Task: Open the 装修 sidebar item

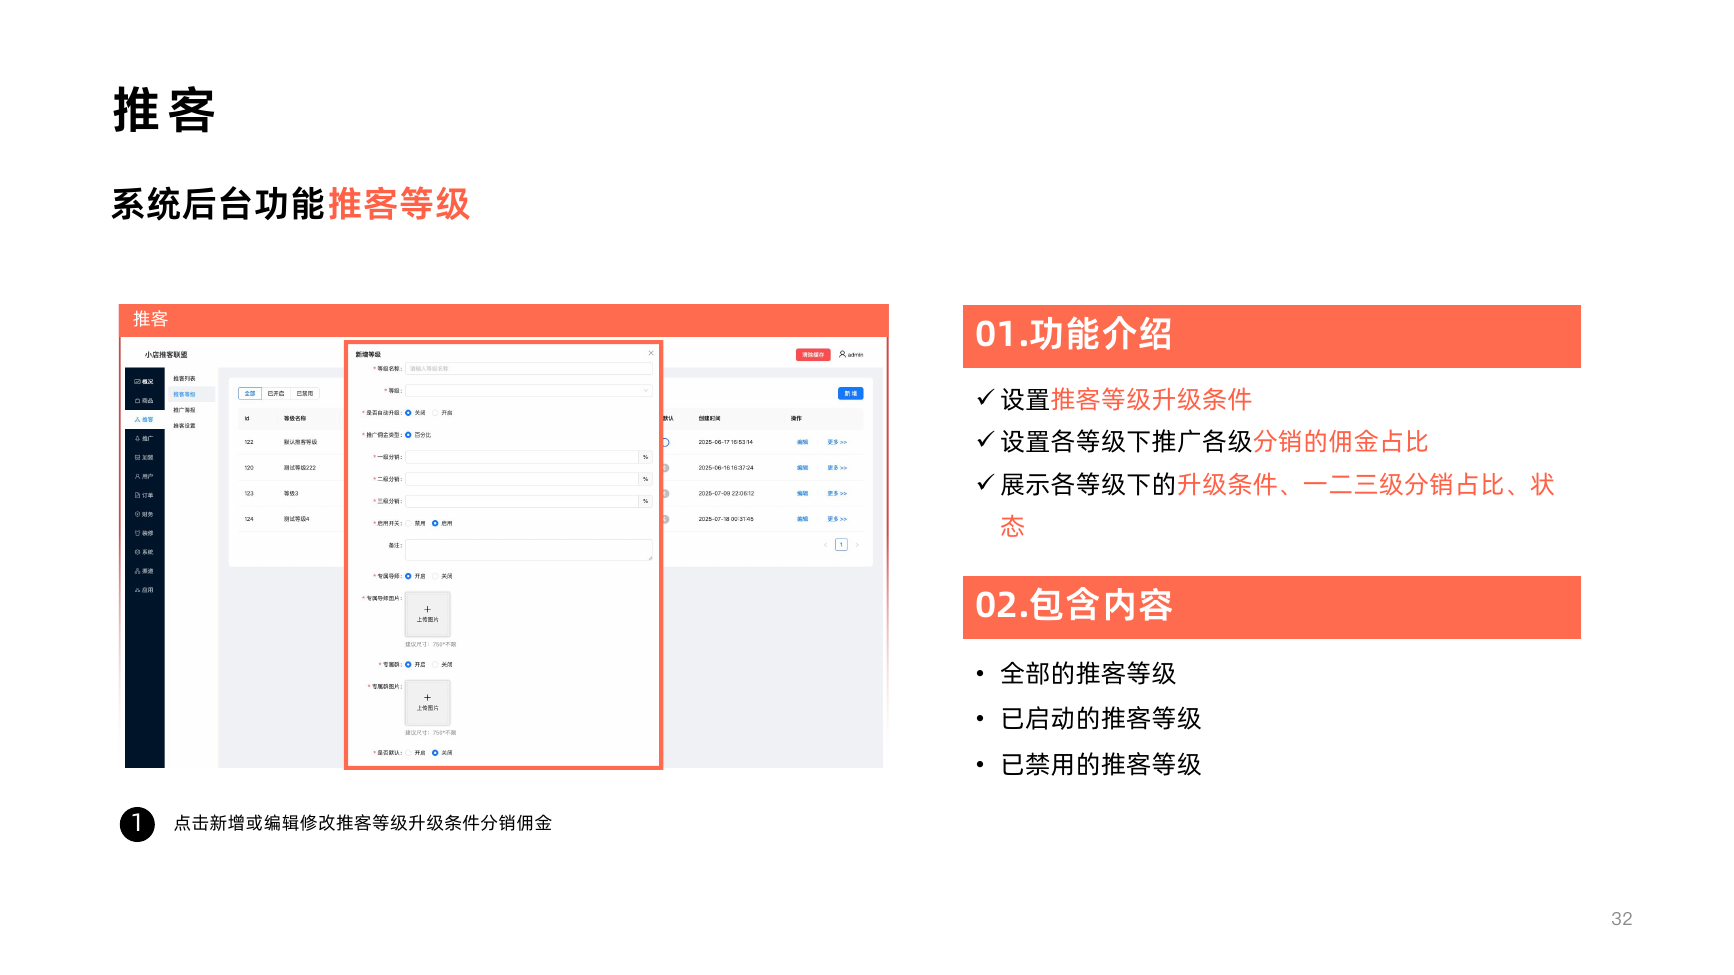Action: pos(144,534)
